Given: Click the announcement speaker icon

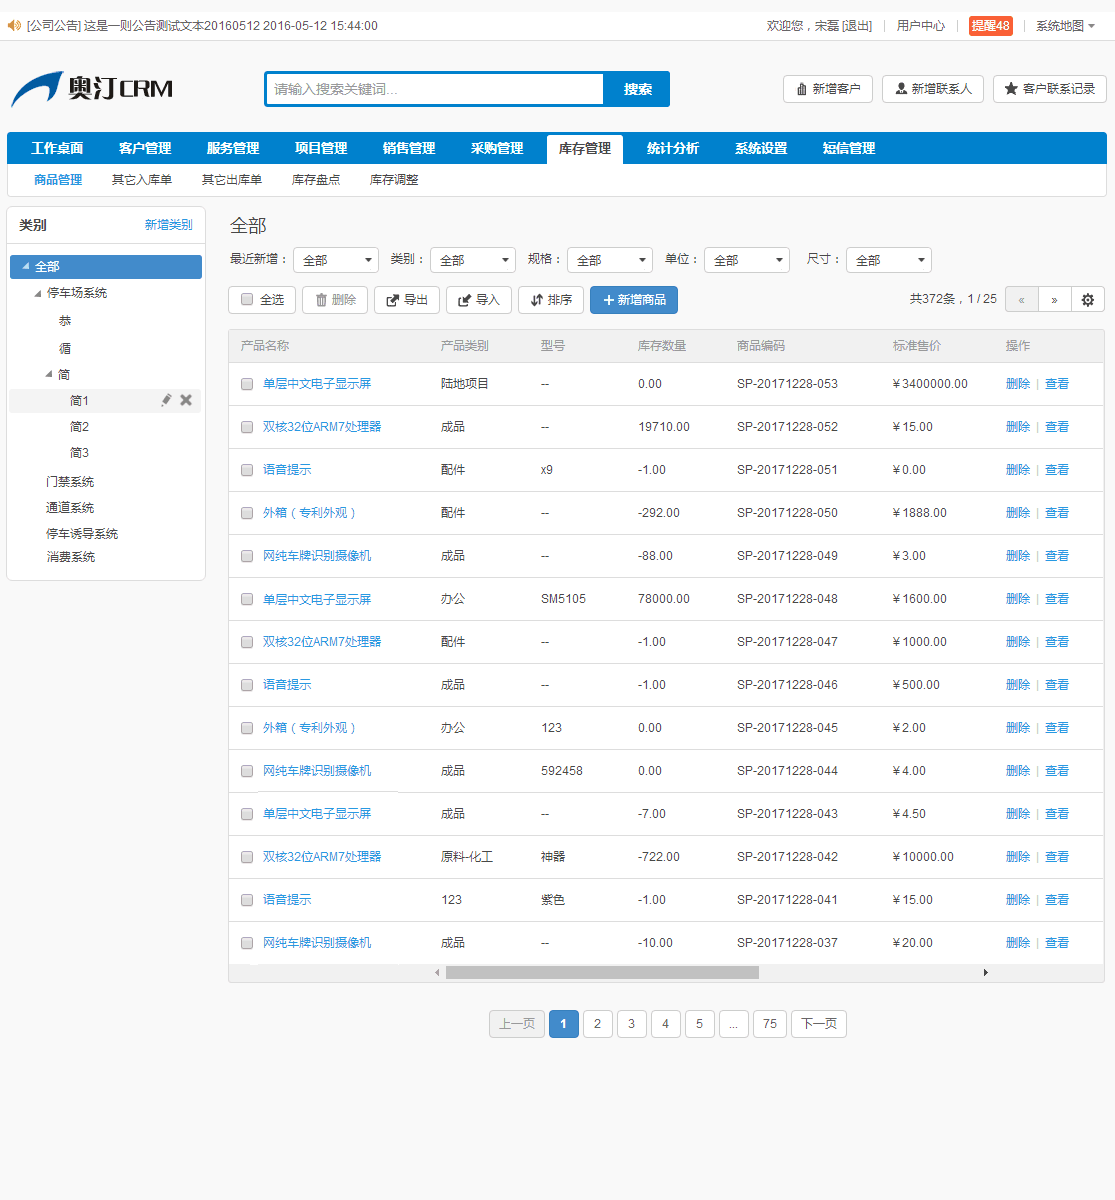Looking at the screenshot, I should [x=14, y=25].
